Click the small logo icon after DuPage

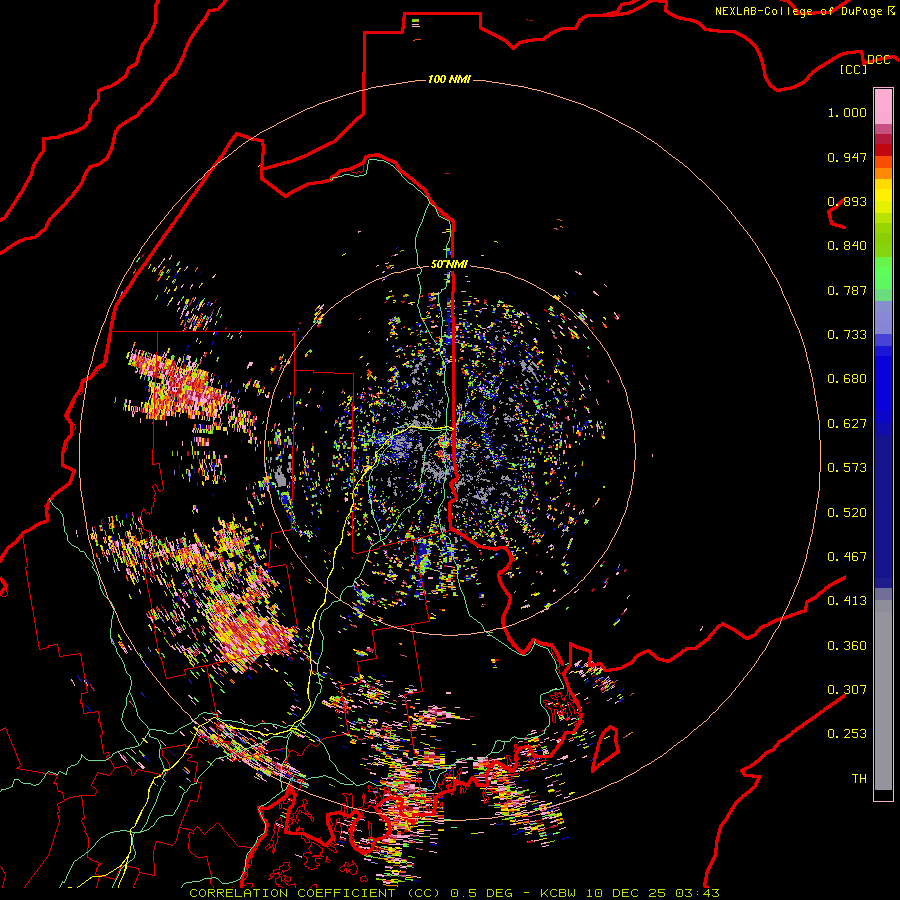891,11
